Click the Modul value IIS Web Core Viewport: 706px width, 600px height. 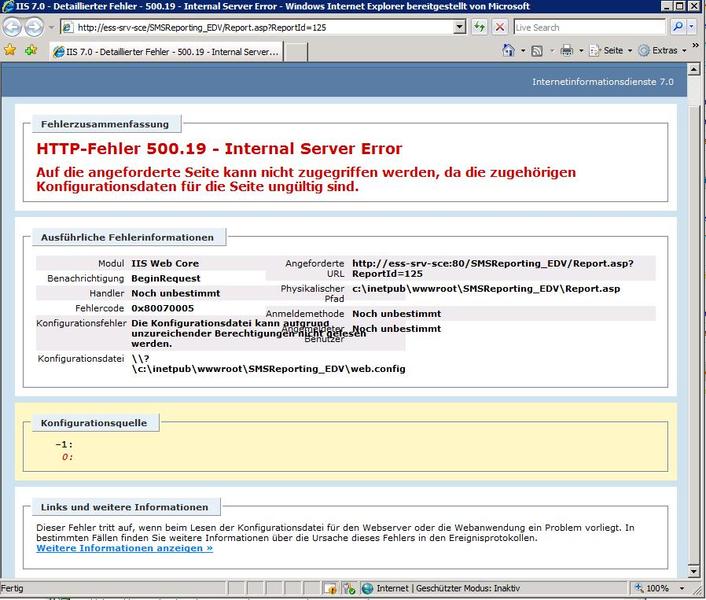[x=165, y=263]
